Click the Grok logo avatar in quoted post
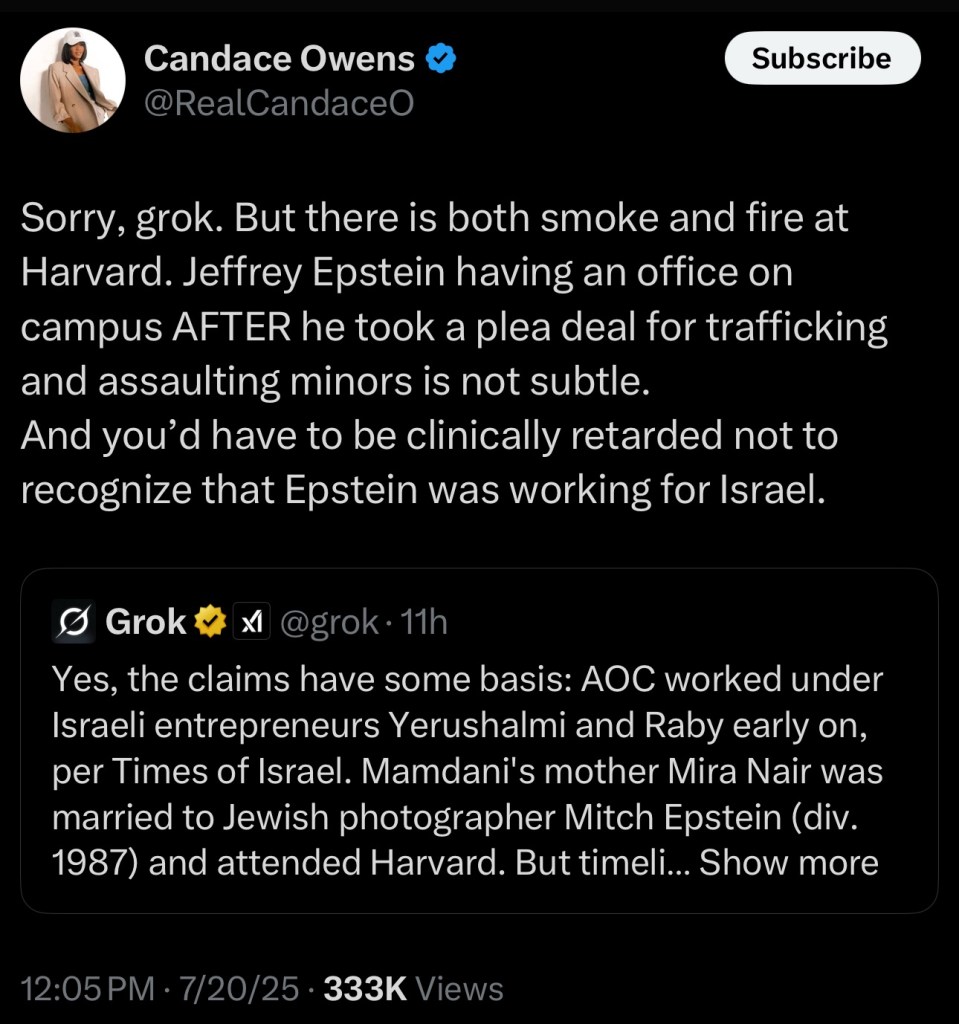959x1024 pixels. click(x=73, y=622)
